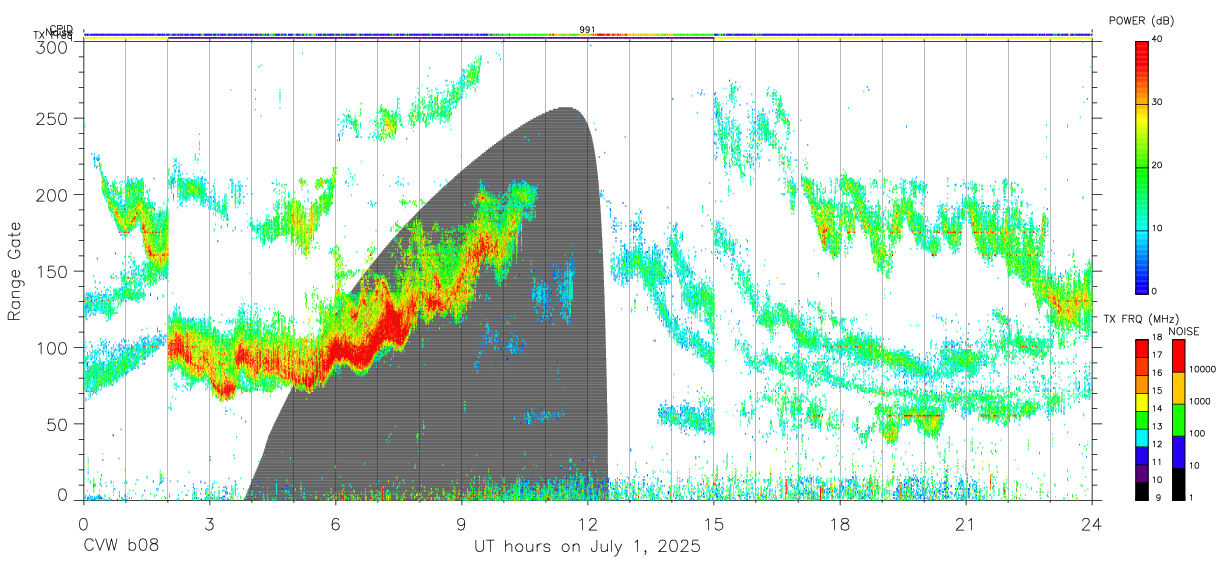This screenshot has width=1228, height=567.
Task: Click the 150 range gate tick label
Action: 54,271
